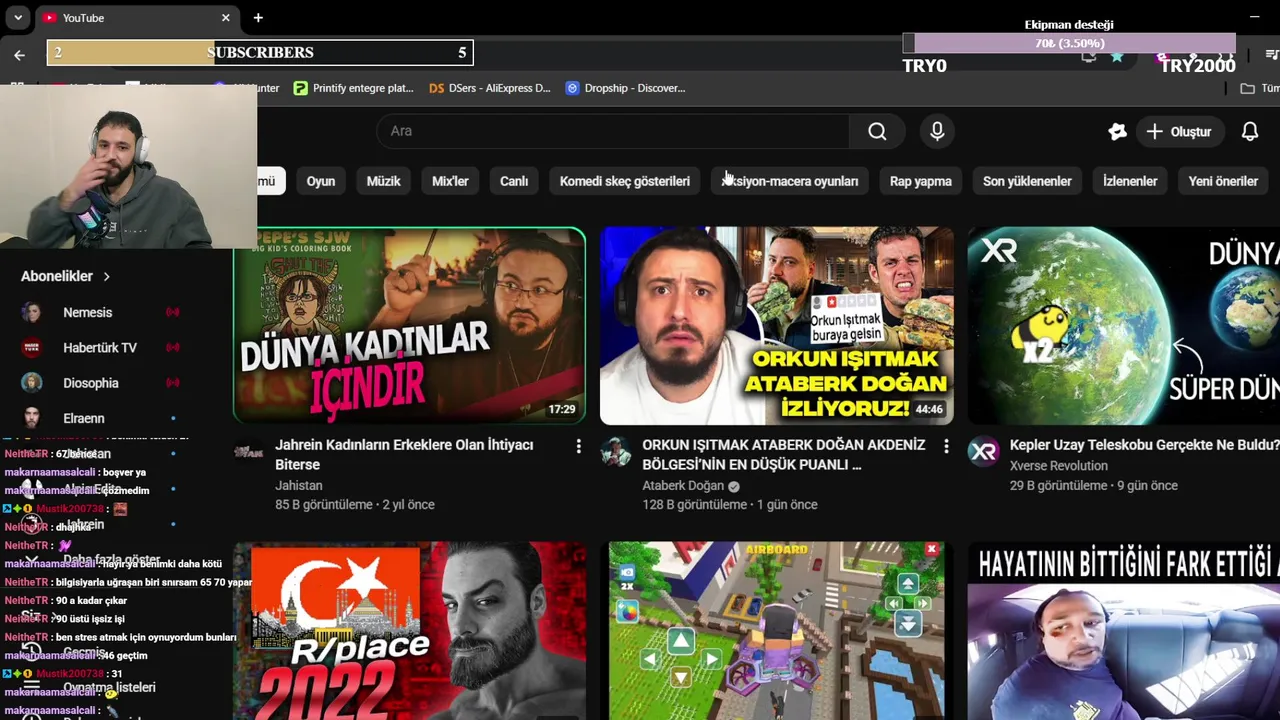Image resolution: width=1280 pixels, height=720 pixels.
Task: Open Jahistan channel avatar under video
Action: (x=249, y=452)
